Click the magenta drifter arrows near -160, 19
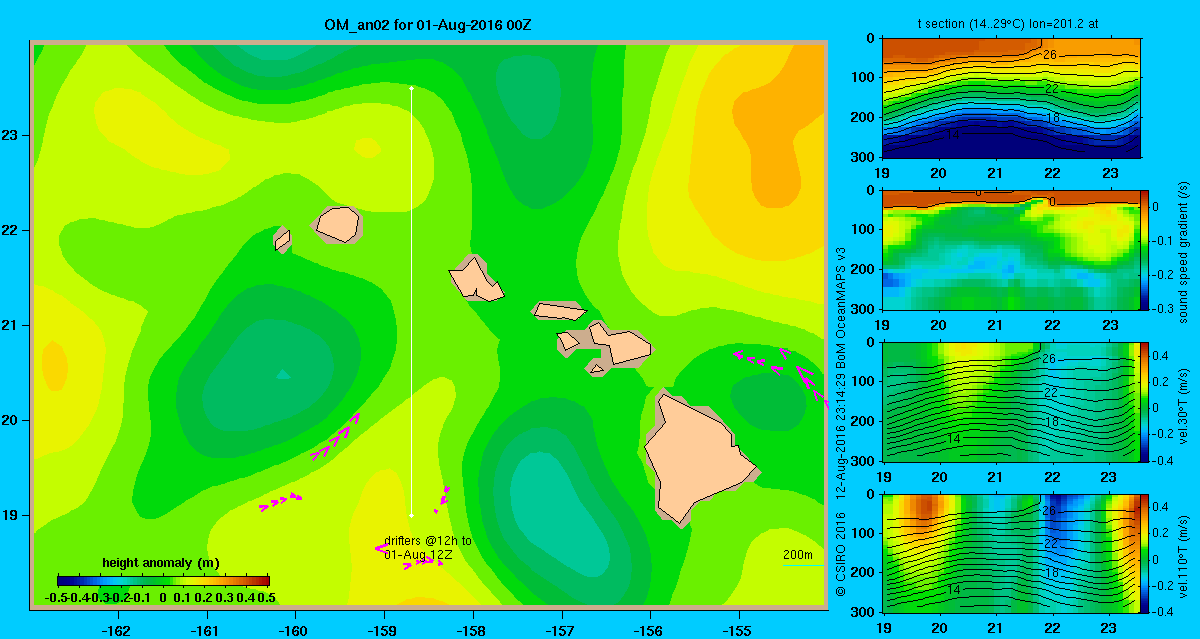 (281, 502)
